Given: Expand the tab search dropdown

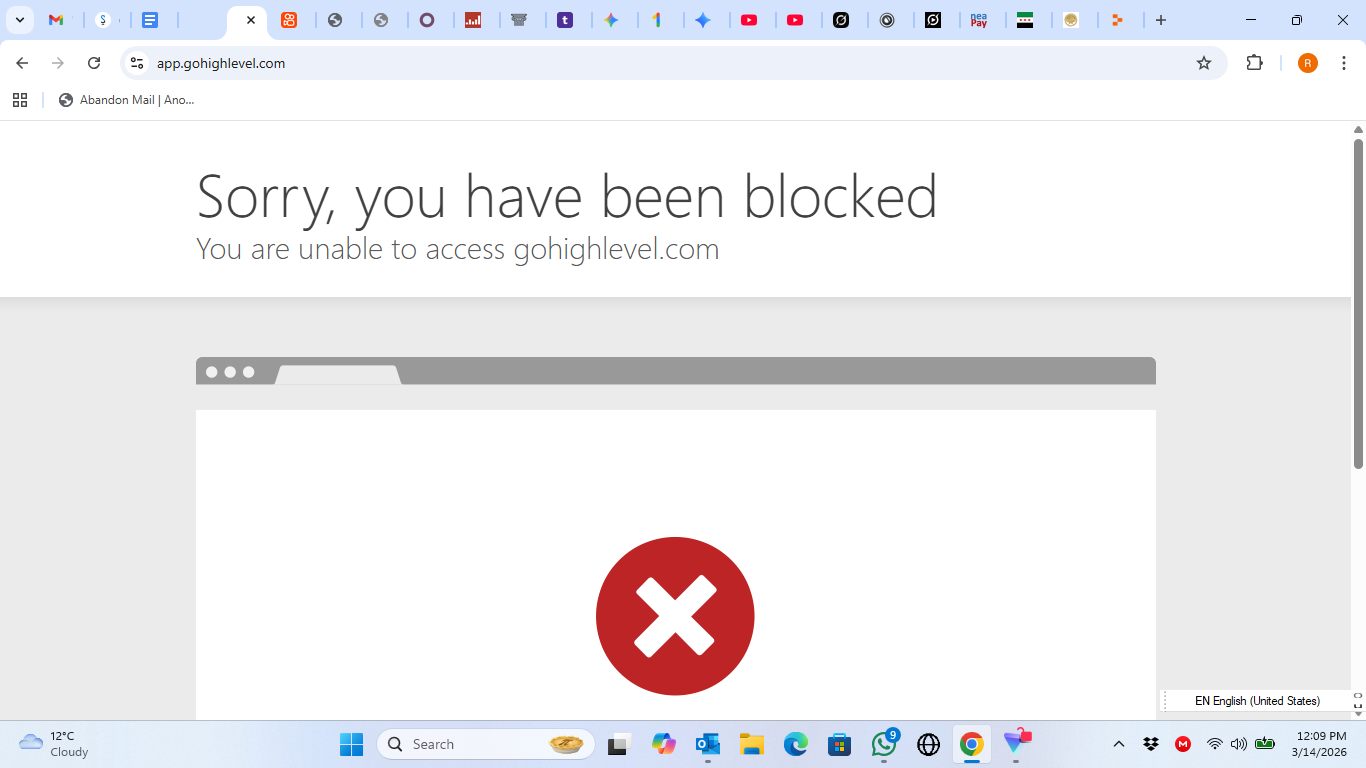Looking at the screenshot, I should coord(19,20).
